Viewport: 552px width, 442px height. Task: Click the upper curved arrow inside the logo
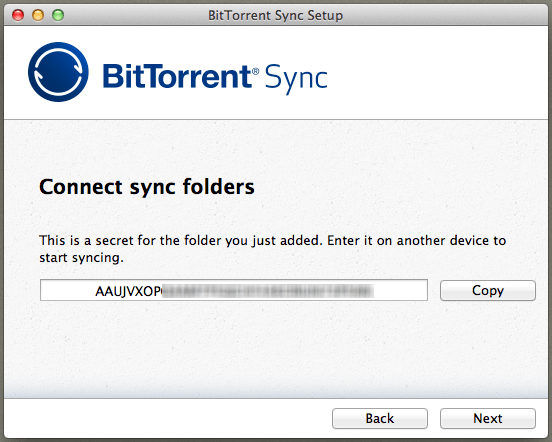(x=62, y=58)
